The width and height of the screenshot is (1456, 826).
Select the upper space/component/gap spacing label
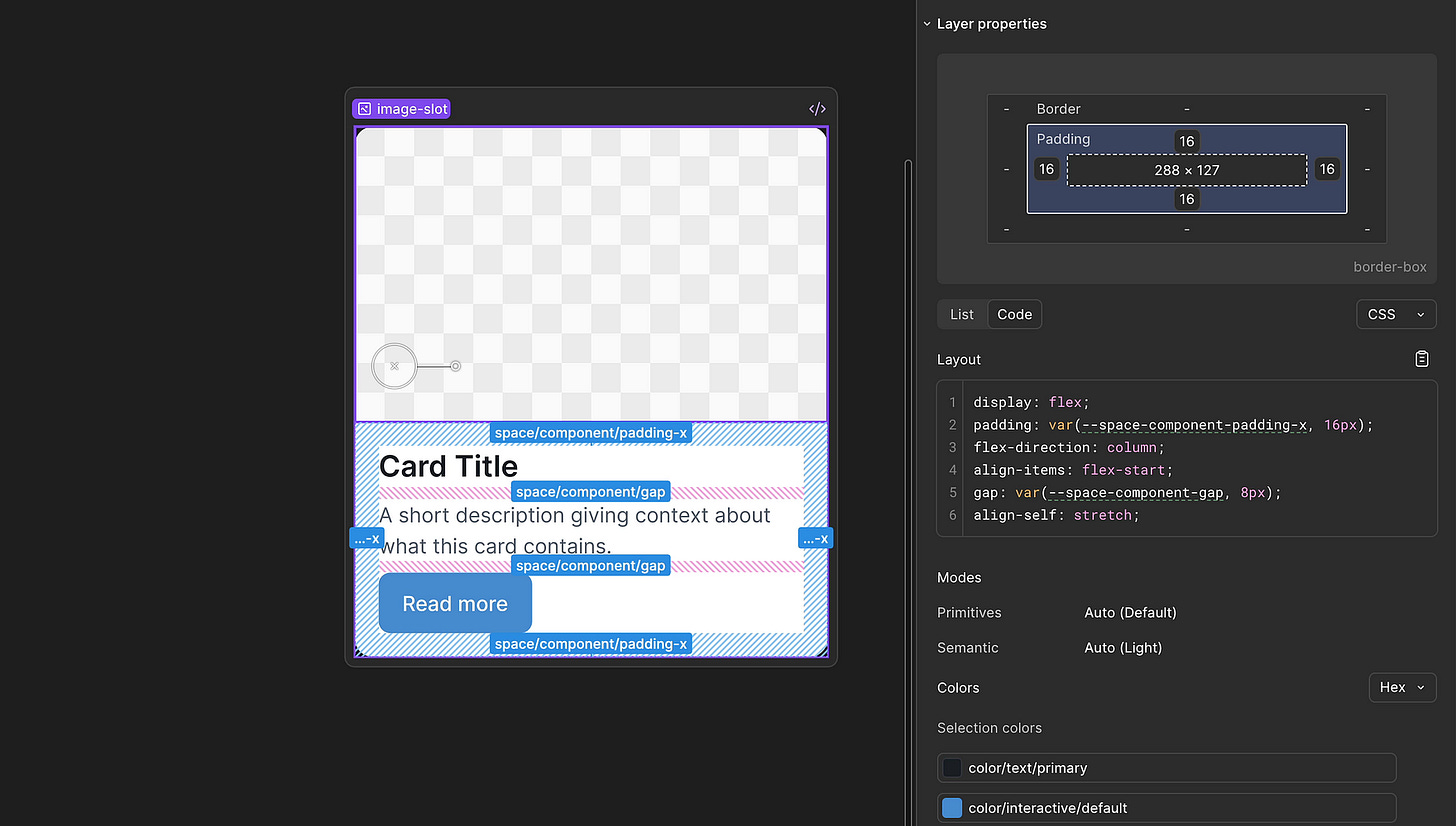(590, 491)
